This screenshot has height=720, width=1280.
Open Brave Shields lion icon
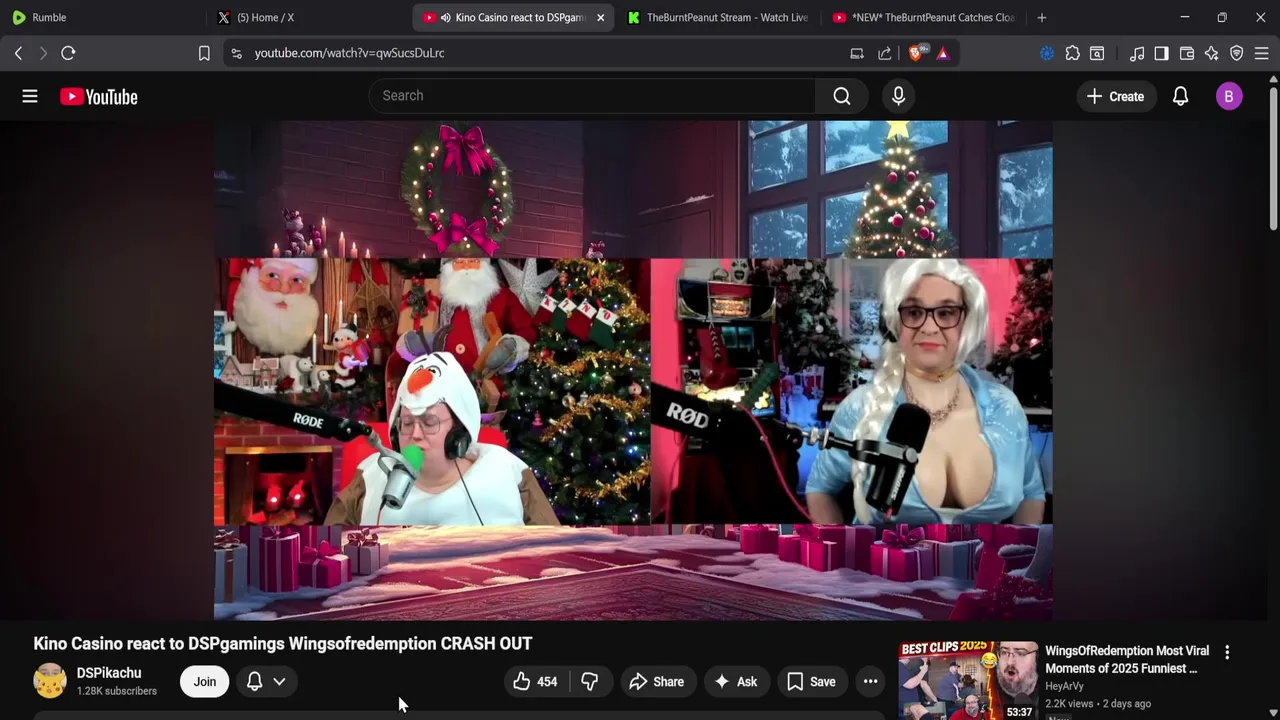click(915, 53)
